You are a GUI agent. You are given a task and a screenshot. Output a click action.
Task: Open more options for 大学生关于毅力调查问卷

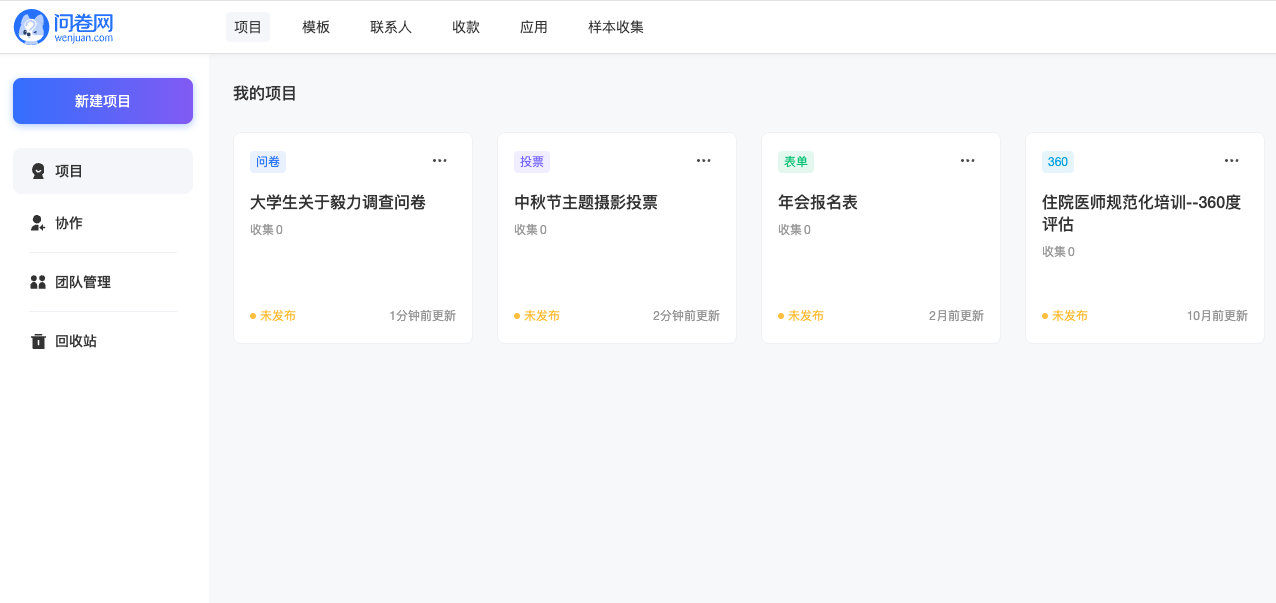pos(440,160)
